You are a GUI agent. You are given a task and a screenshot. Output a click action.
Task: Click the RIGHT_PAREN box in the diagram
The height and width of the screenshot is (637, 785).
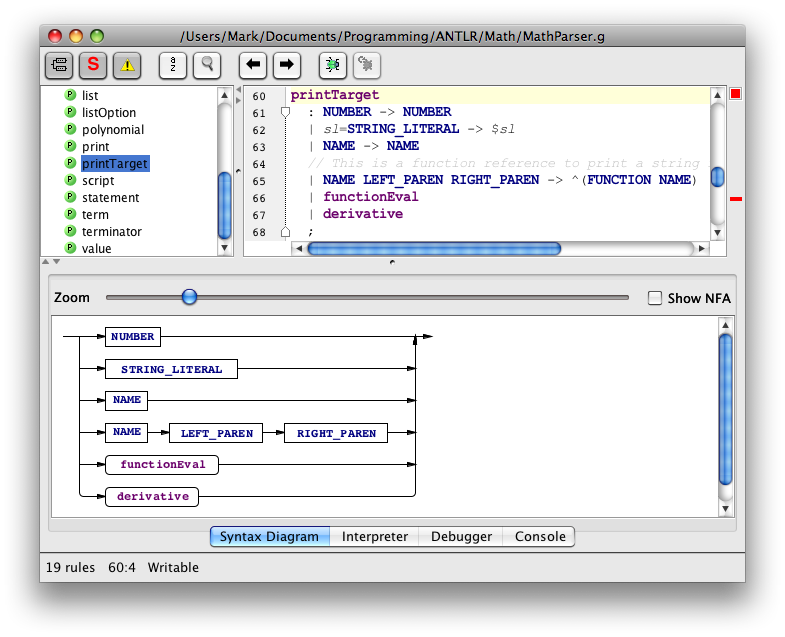tap(336, 433)
